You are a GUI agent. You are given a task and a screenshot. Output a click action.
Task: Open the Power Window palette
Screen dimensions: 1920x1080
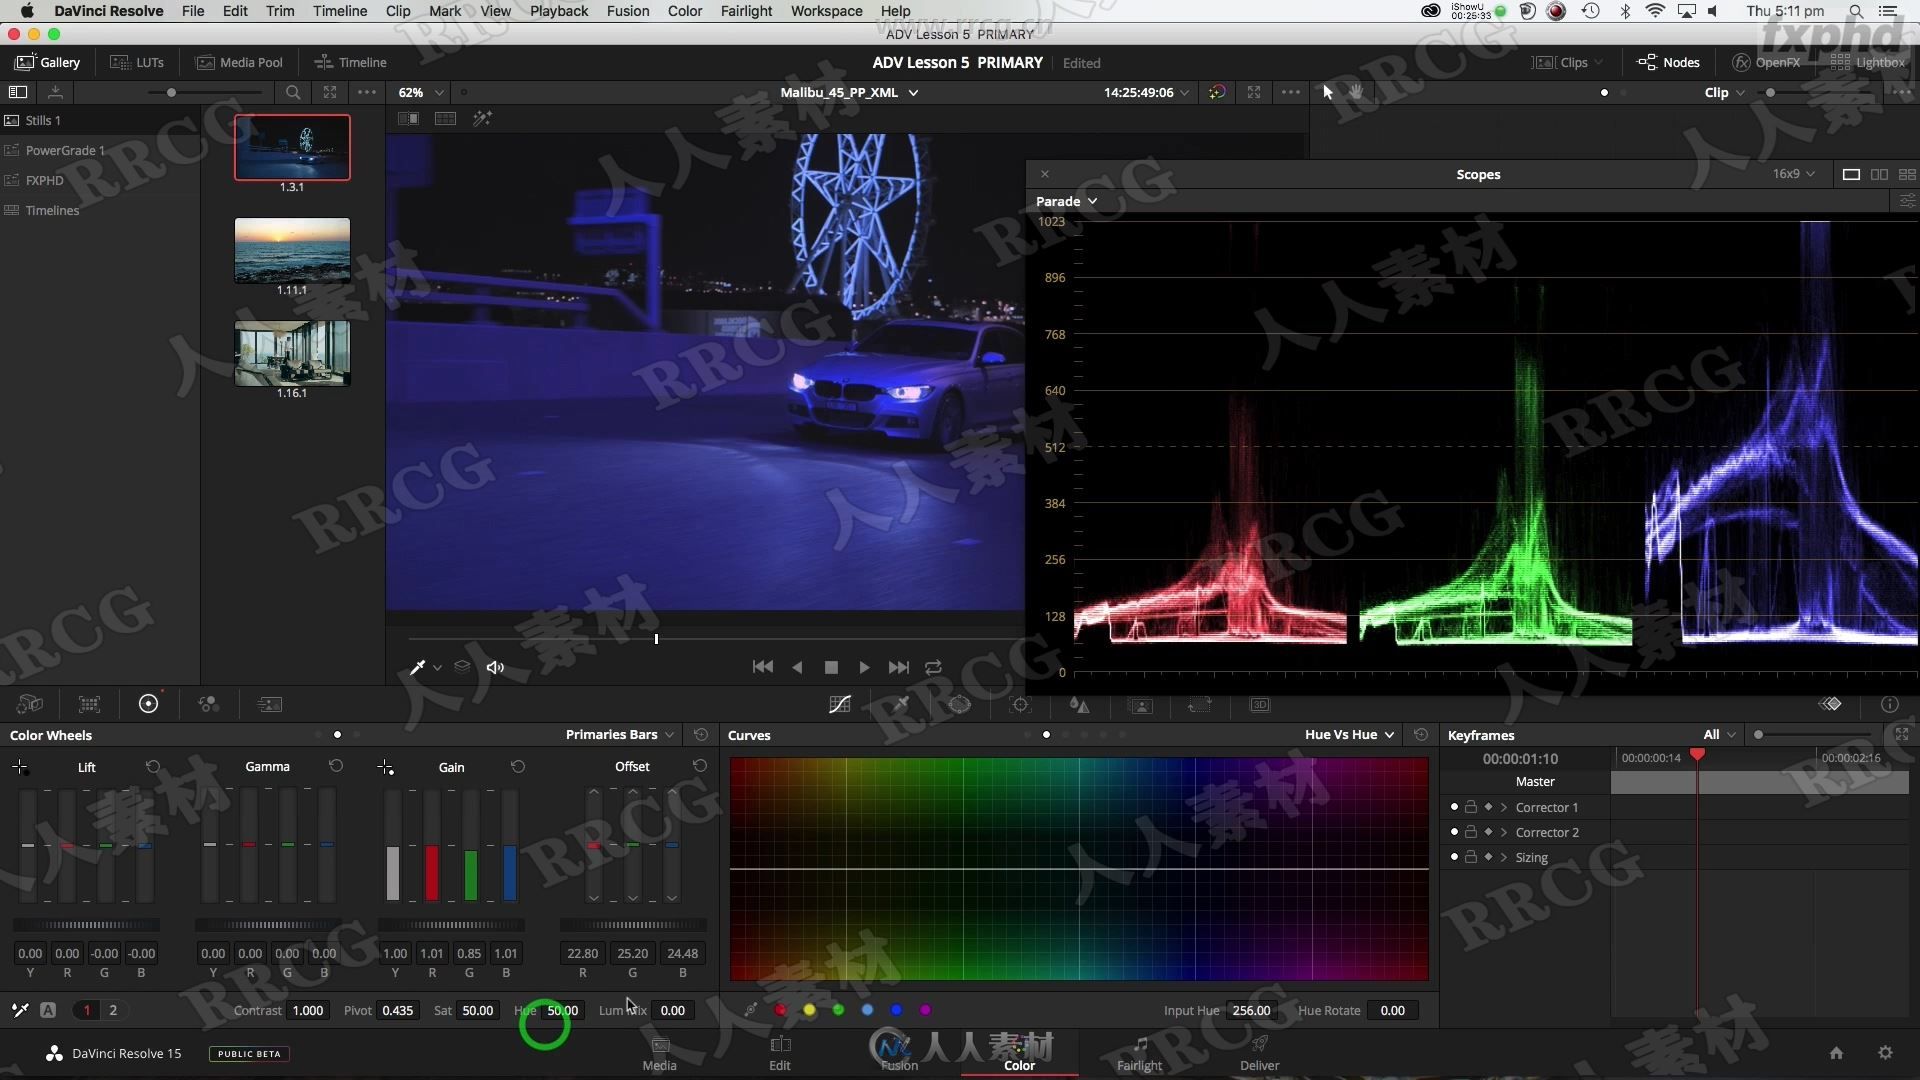[960, 704]
